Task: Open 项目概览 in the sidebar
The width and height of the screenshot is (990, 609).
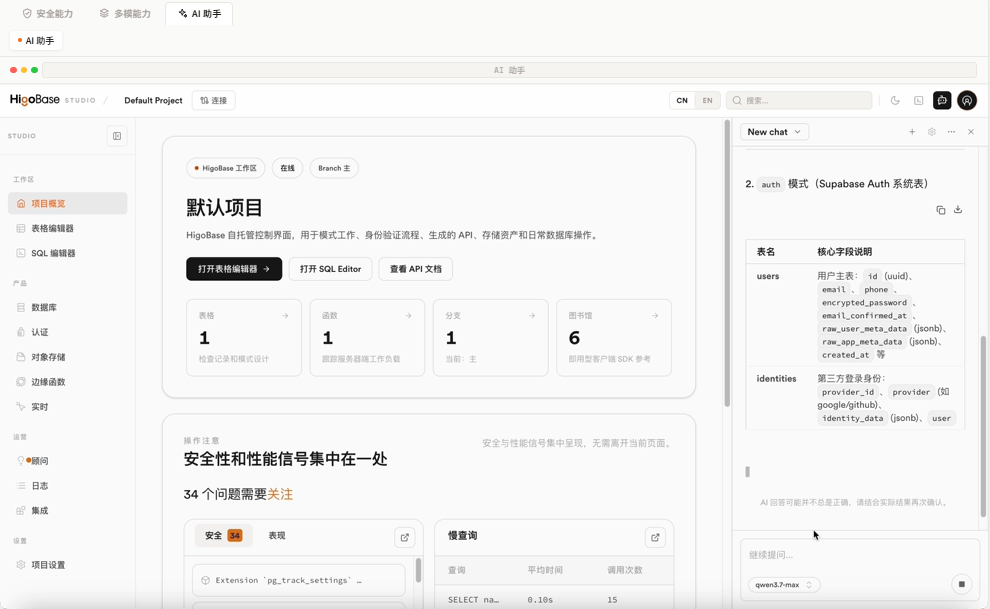Action: [x=68, y=203]
